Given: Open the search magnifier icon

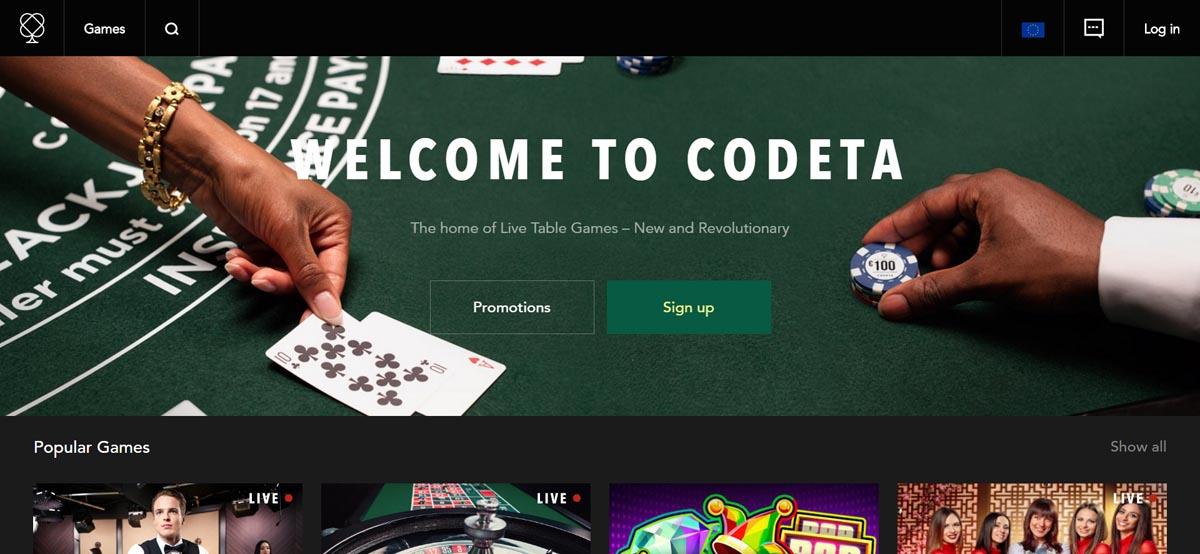Looking at the screenshot, I should (172, 29).
